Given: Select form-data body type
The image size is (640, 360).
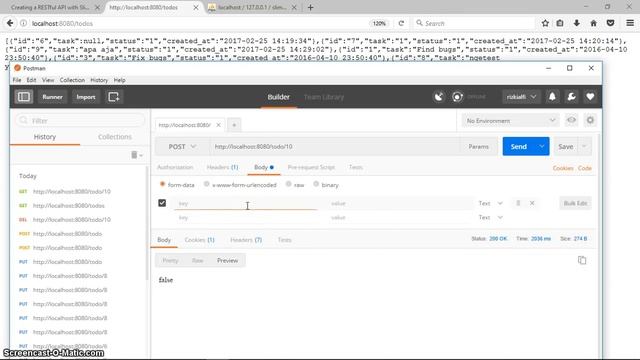Looking at the screenshot, I should [x=162, y=184].
